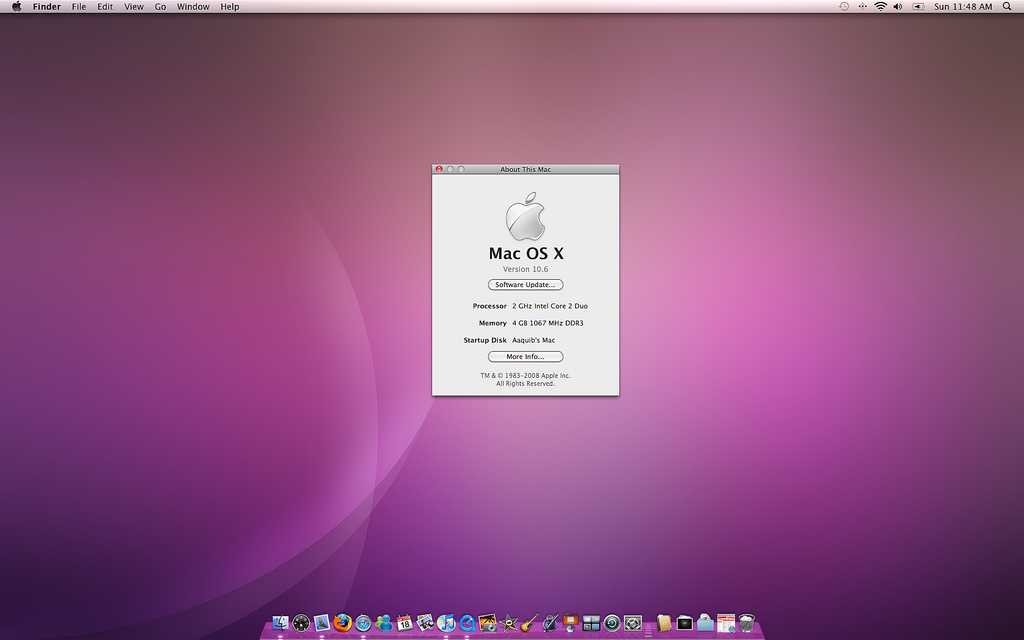This screenshot has height=640, width=1024.
Task: Launch Dashboard from the Dock
Action: tap(301, 623)
